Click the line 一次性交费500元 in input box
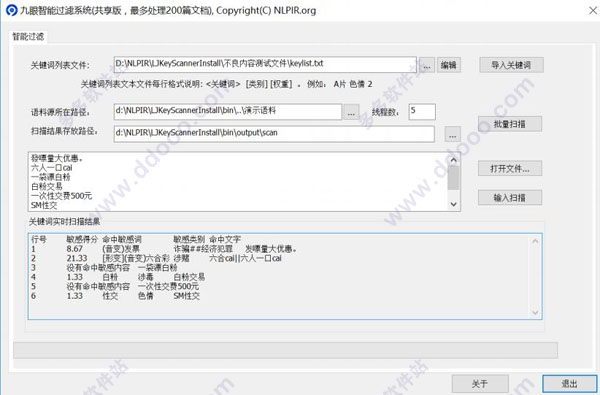The image size is (600, 395). tap(61, 196)
